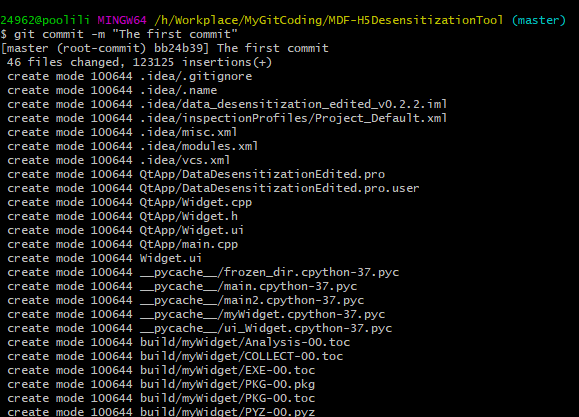Click the QtApp/DataDesensitizationEdited.pro line ending in .pro
The image size is (579, 417).
coord(196,175)
